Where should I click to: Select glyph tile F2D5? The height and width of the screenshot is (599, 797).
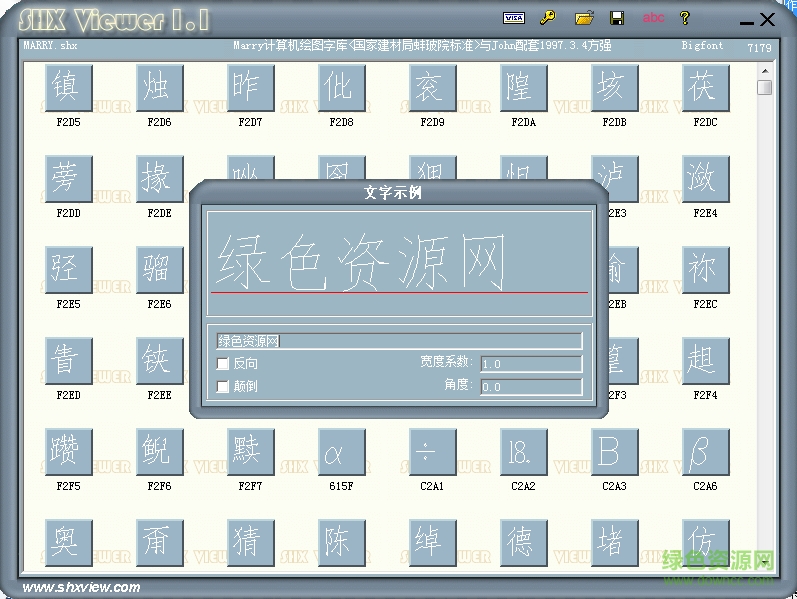pyautogui.click(x=68, y=87)
